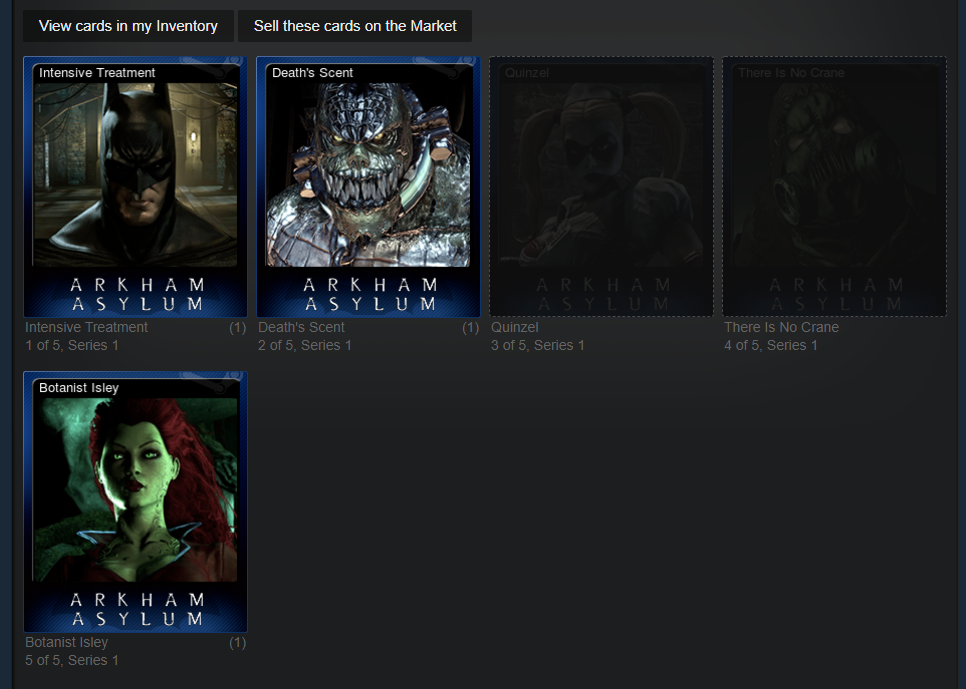Click Sell these cards on the Market
This screenshot has height=689, width=966.
[x=355, y=26]
